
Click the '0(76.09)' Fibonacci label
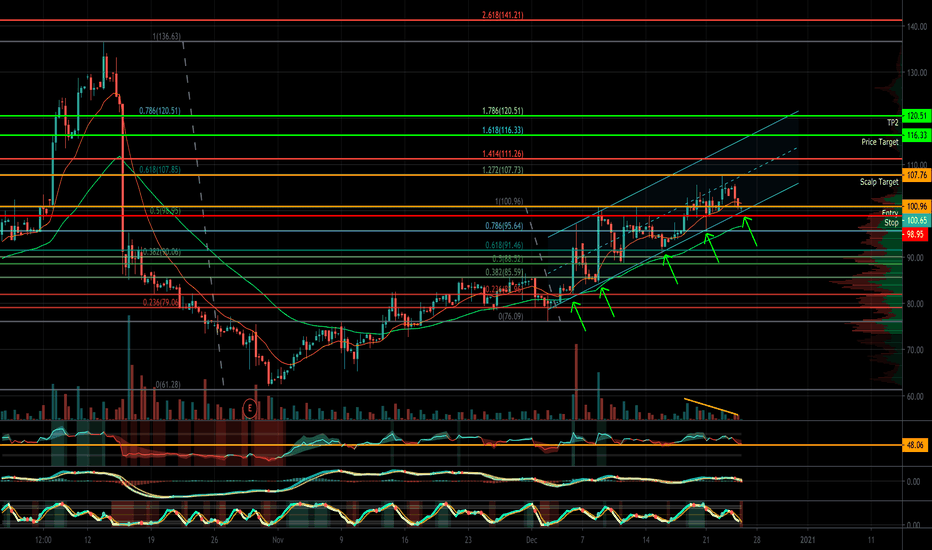pos(511,316)
